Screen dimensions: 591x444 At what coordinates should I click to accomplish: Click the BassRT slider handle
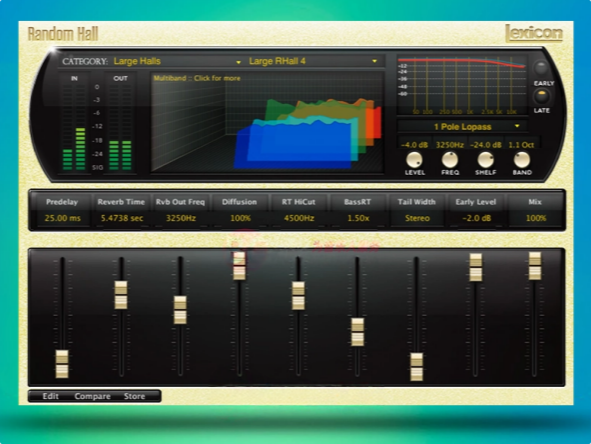tap(357, 332)
